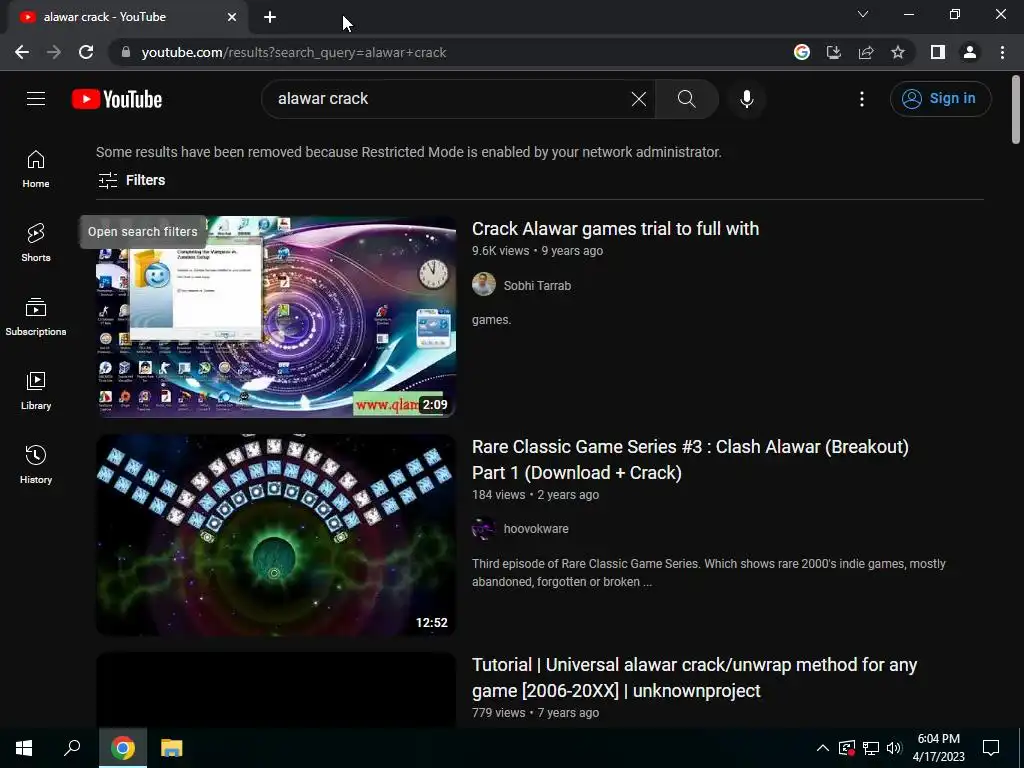Open History in the sidebar
Image resolution: width=1024 pixels, height=768 pixels.
[36, 464]
